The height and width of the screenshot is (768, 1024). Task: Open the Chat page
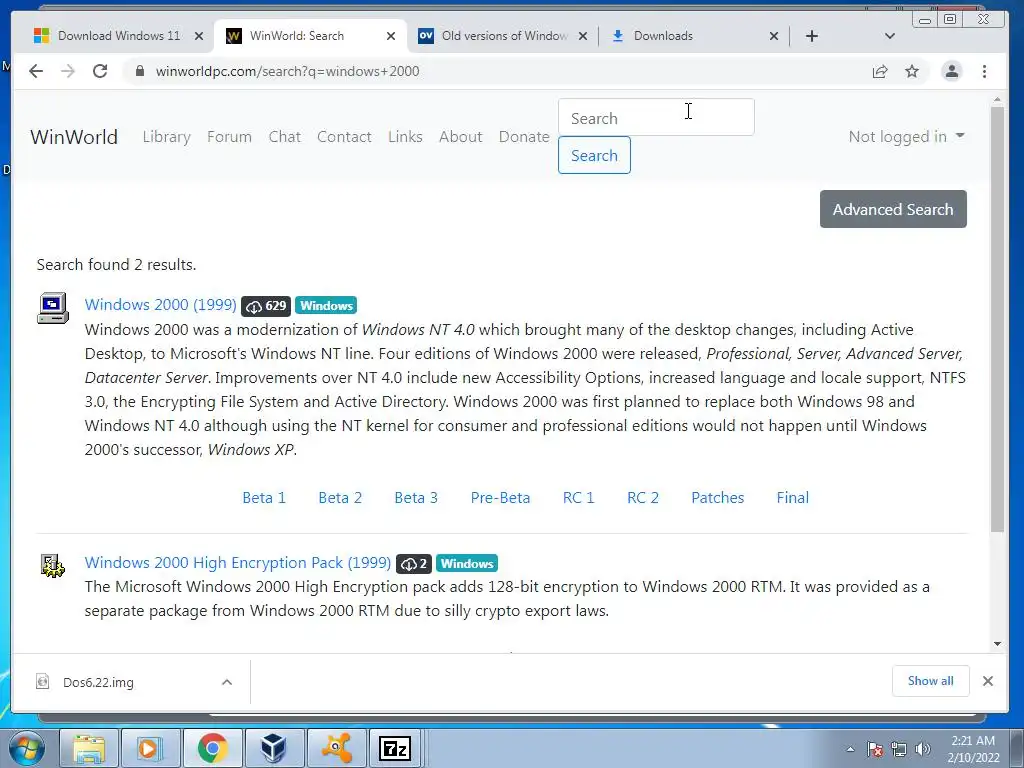(x=285, y=136)
